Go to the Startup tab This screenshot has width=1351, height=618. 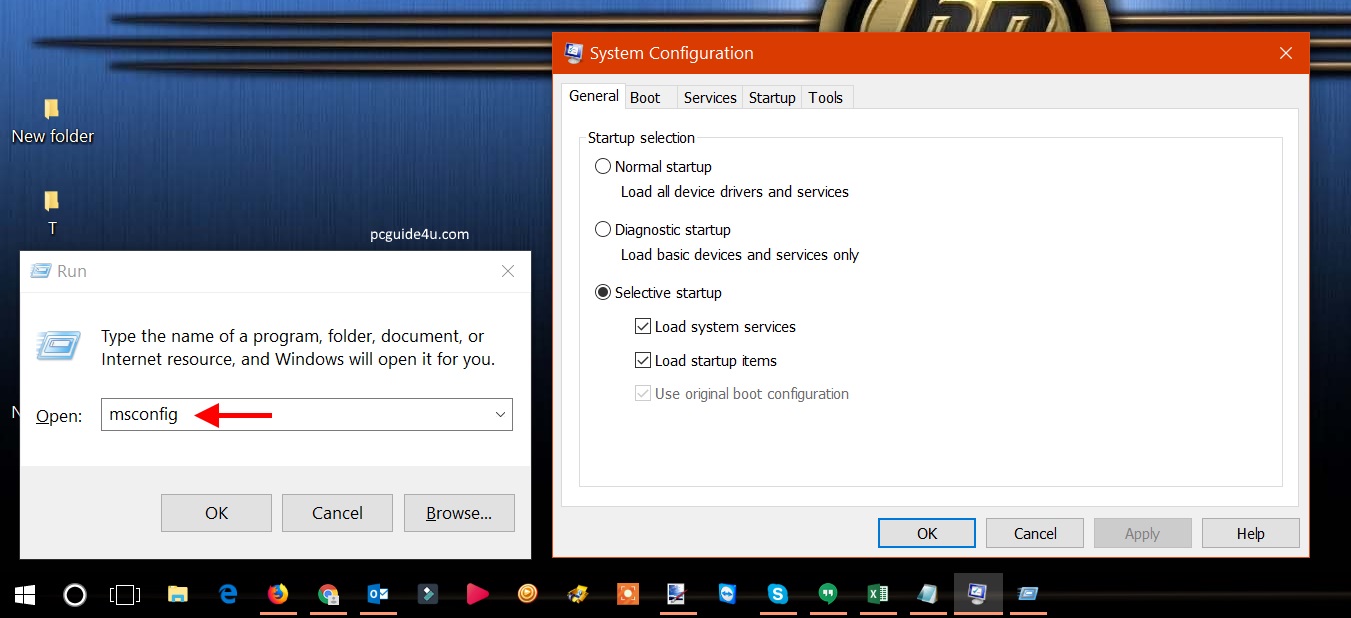[772, 97]
